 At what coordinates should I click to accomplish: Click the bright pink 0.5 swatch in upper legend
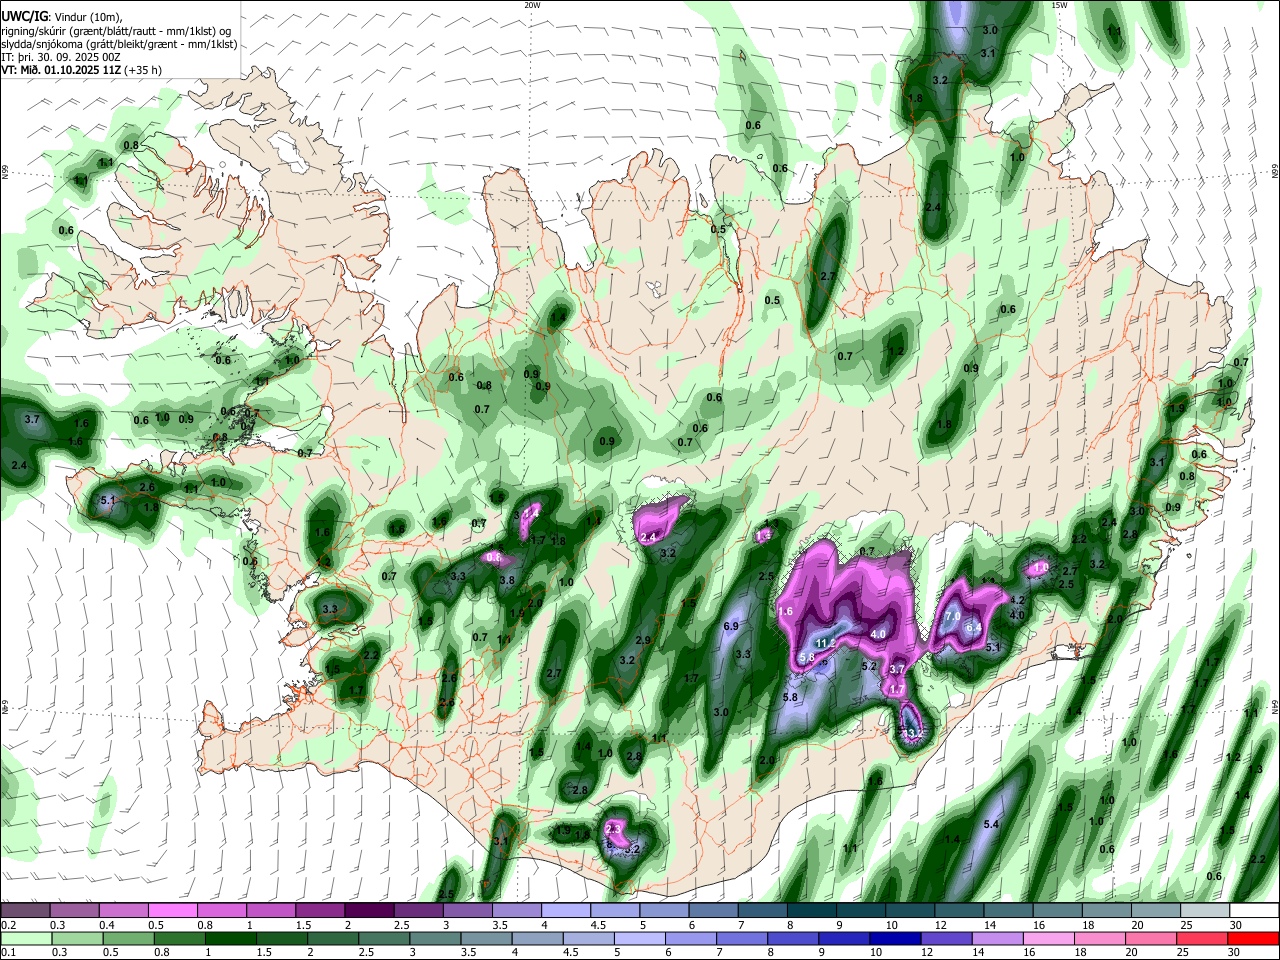point(172,911)
